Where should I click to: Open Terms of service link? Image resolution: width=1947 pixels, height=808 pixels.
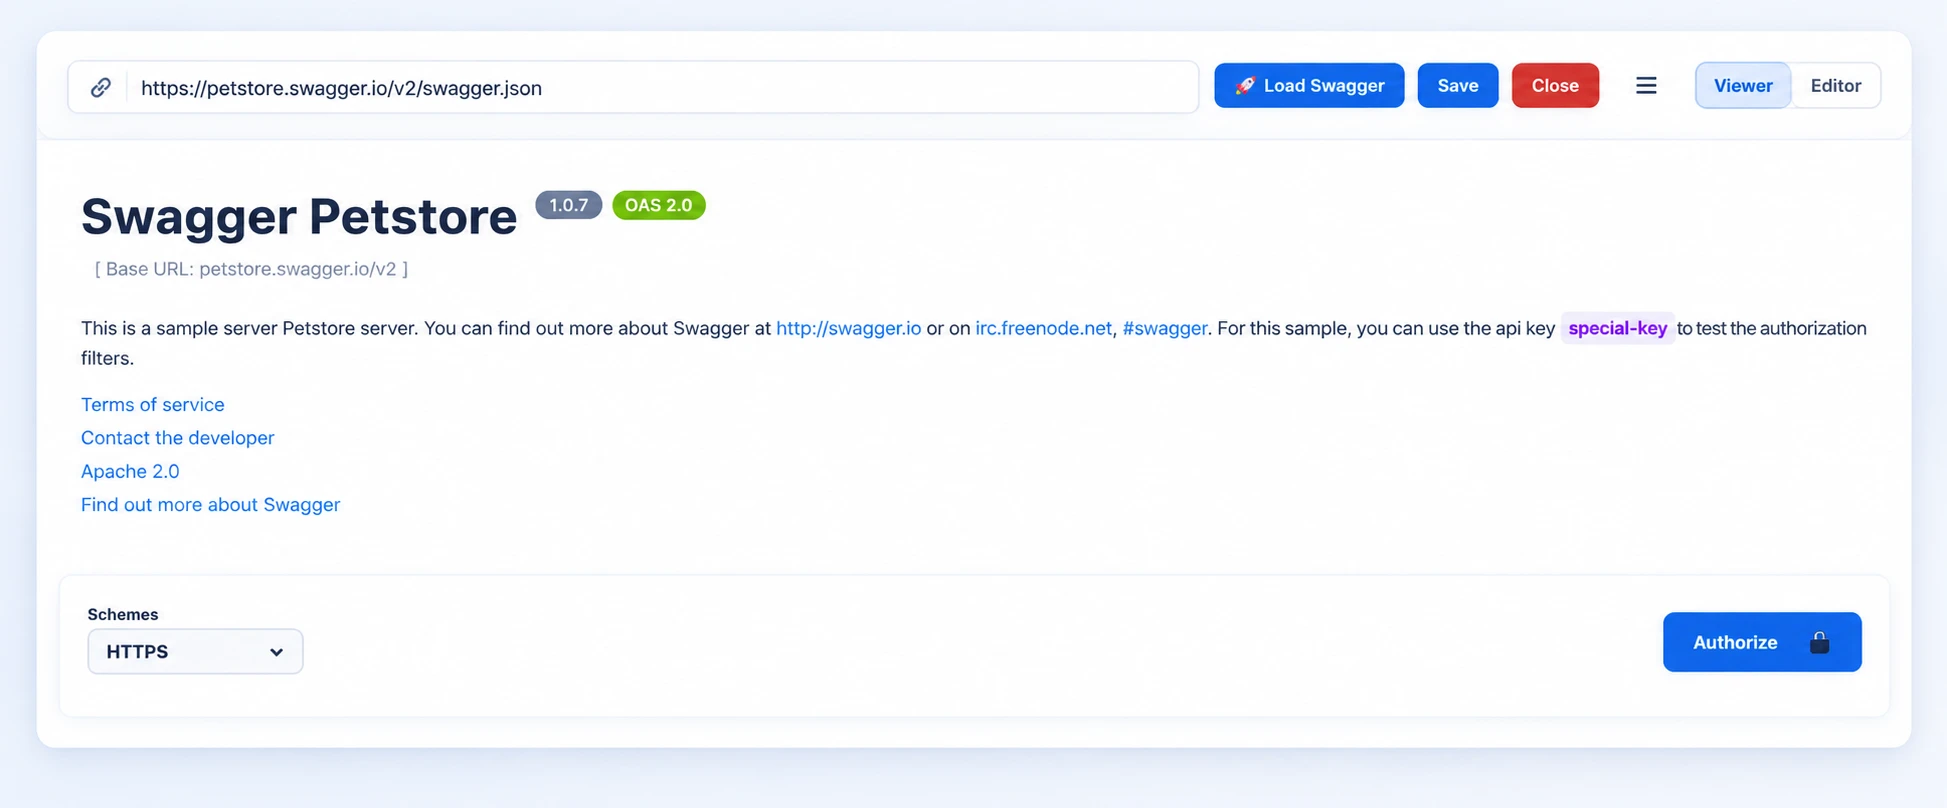point(152,404)
